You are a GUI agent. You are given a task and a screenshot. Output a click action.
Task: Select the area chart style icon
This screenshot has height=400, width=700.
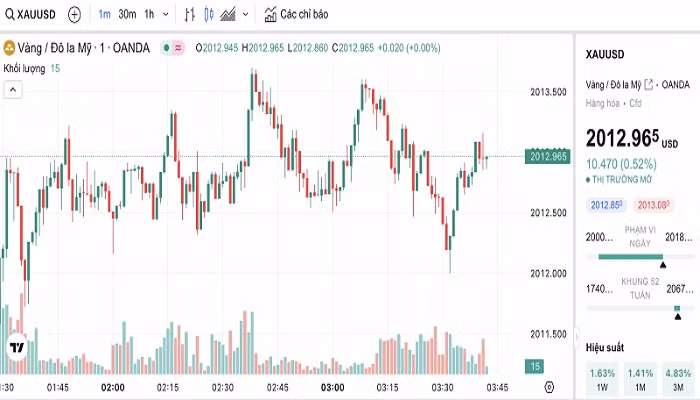click(x=228, y=15)
